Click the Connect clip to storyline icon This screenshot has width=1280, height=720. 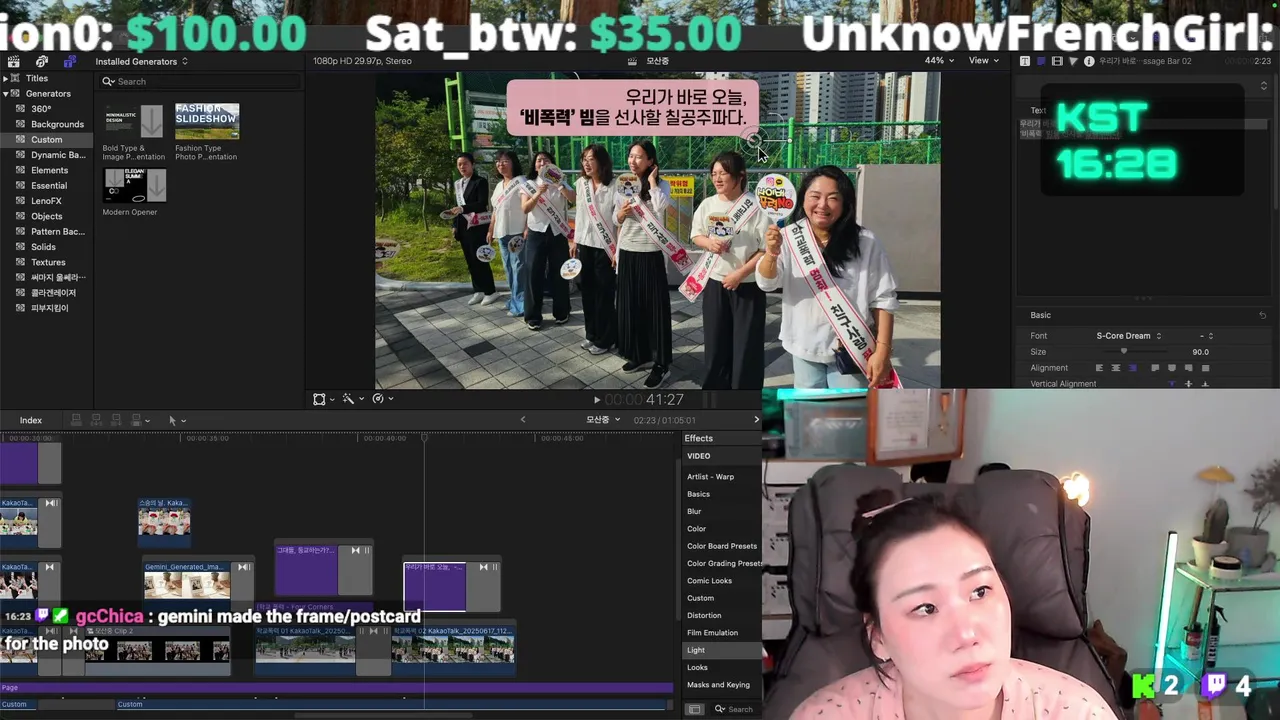76,420
